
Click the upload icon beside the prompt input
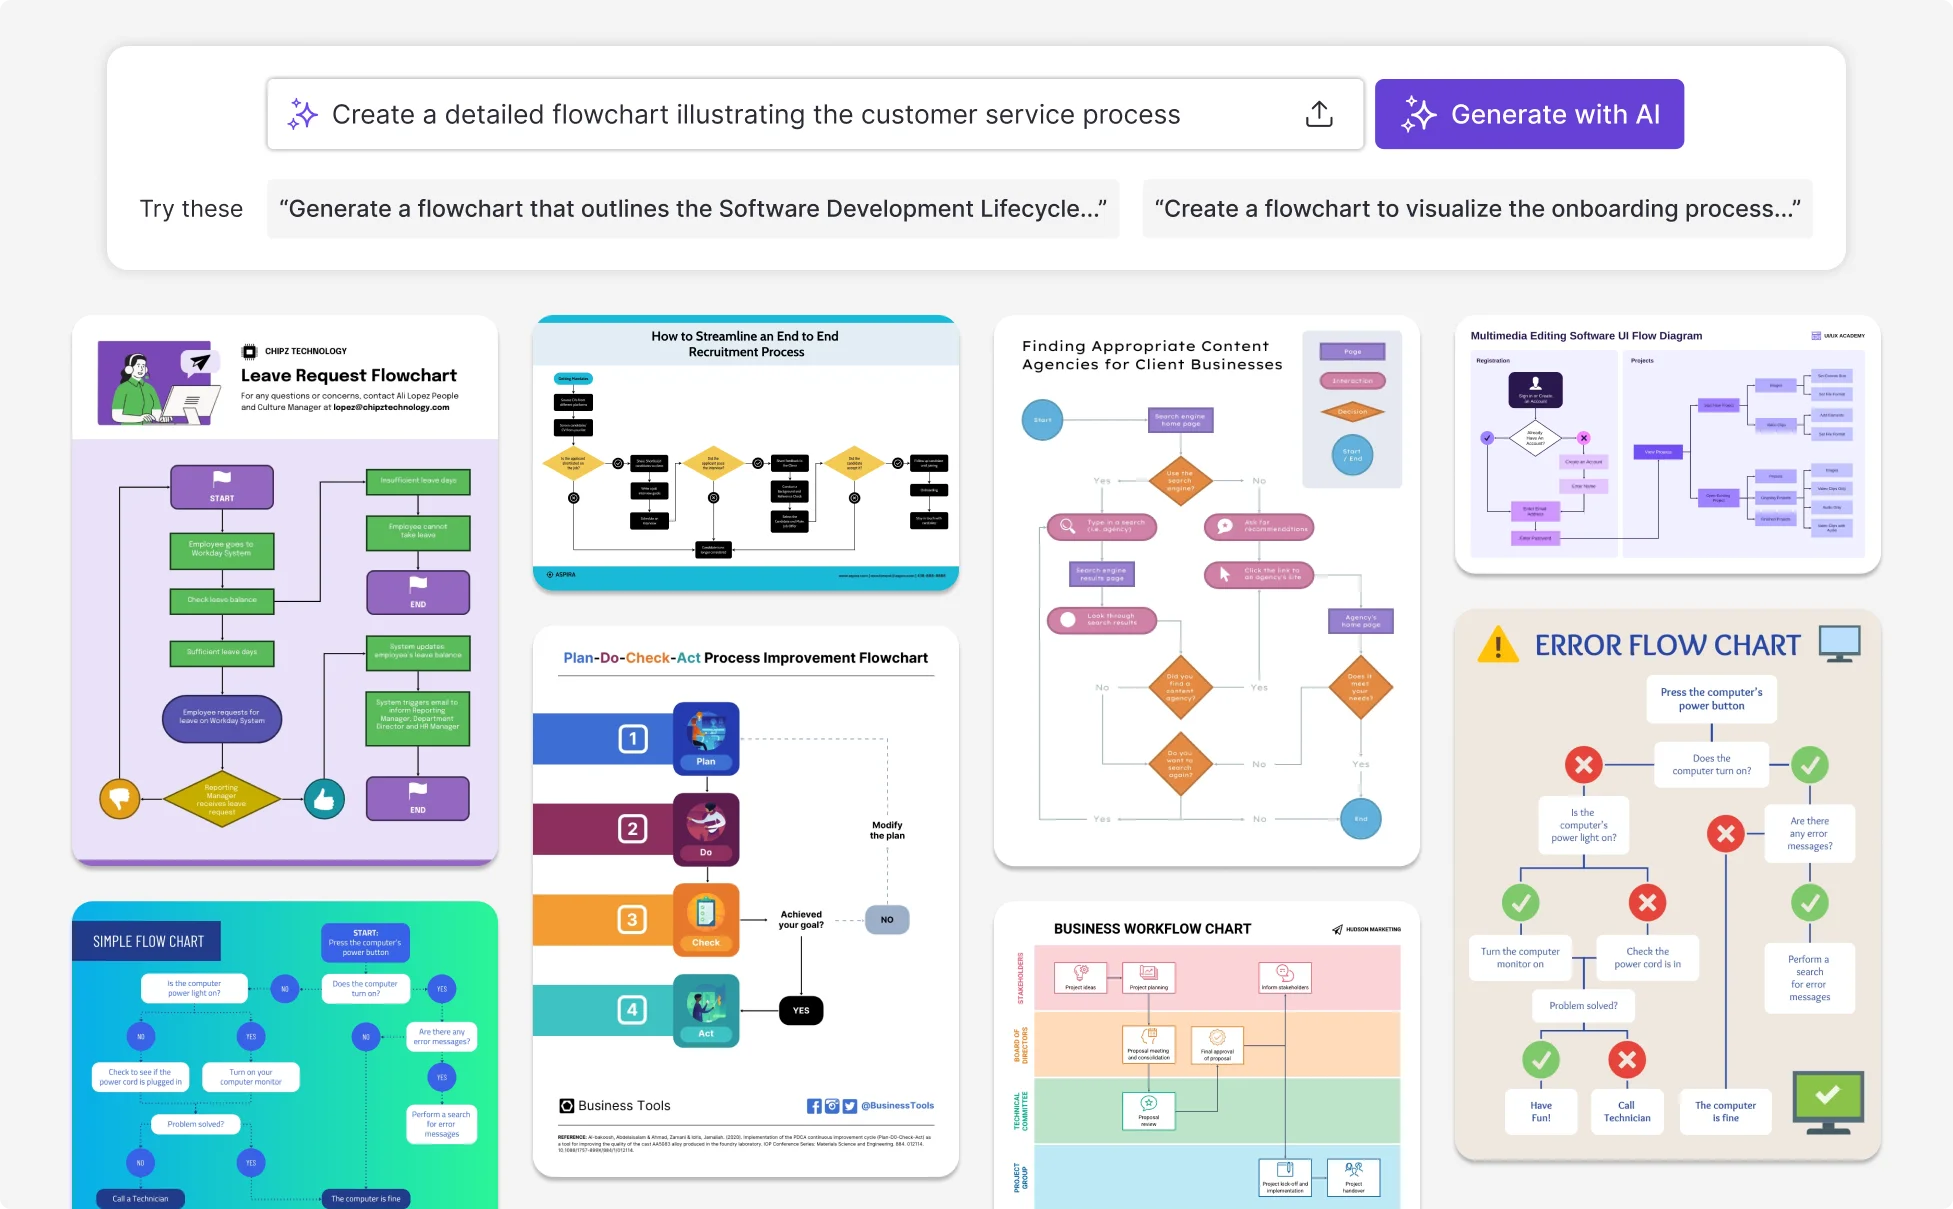tap(1320, 113)
